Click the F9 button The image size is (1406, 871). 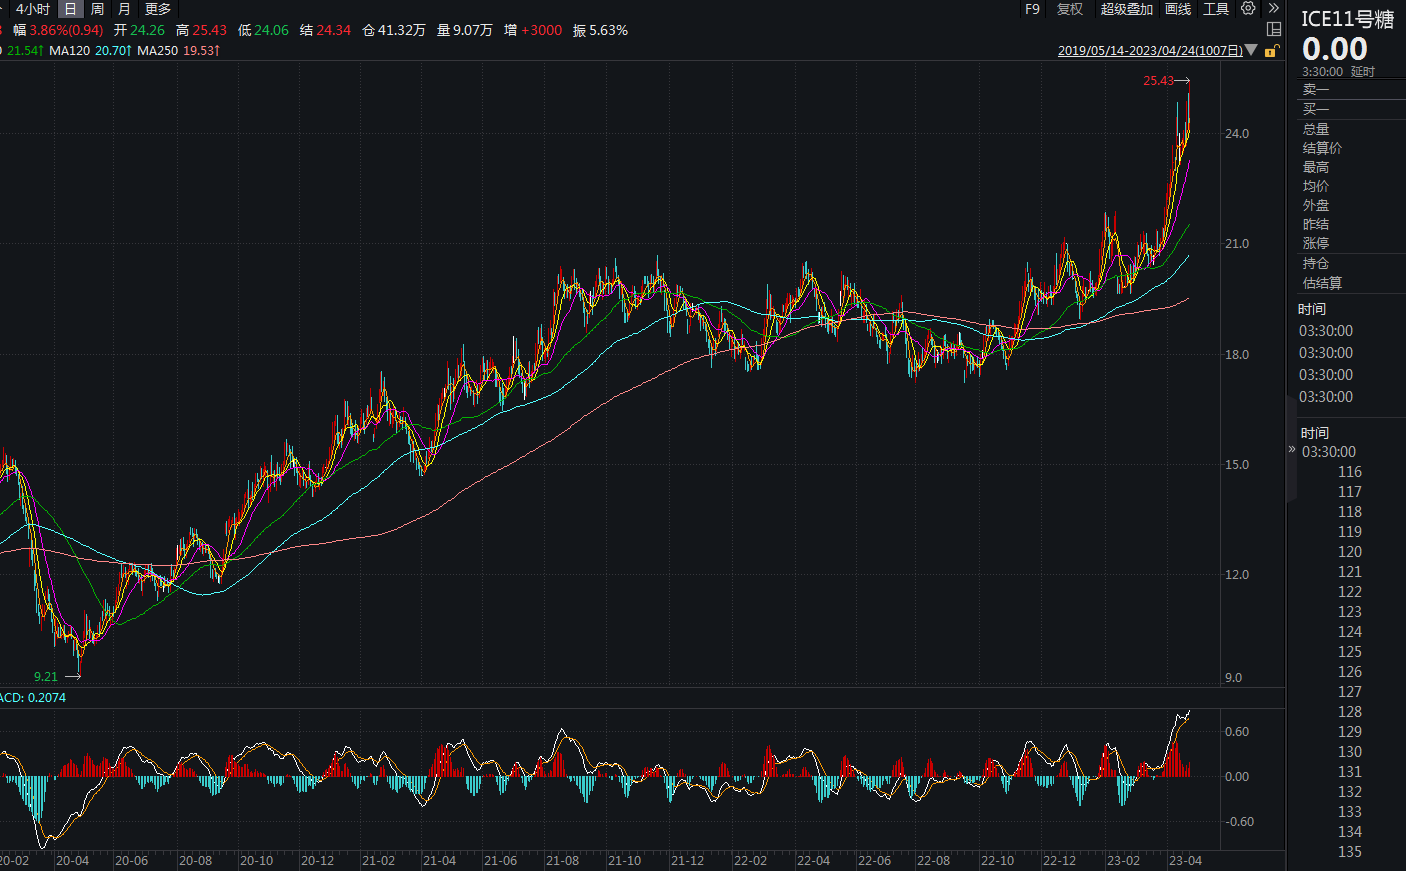(x=1032, y=9)
